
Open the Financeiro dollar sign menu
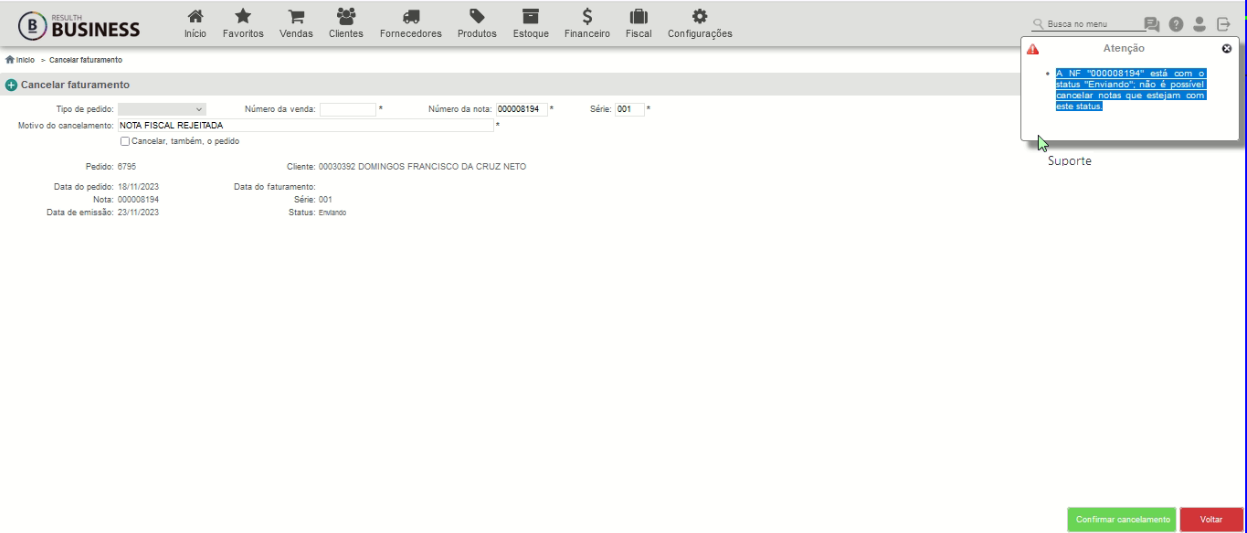click(x=587, y=16)
